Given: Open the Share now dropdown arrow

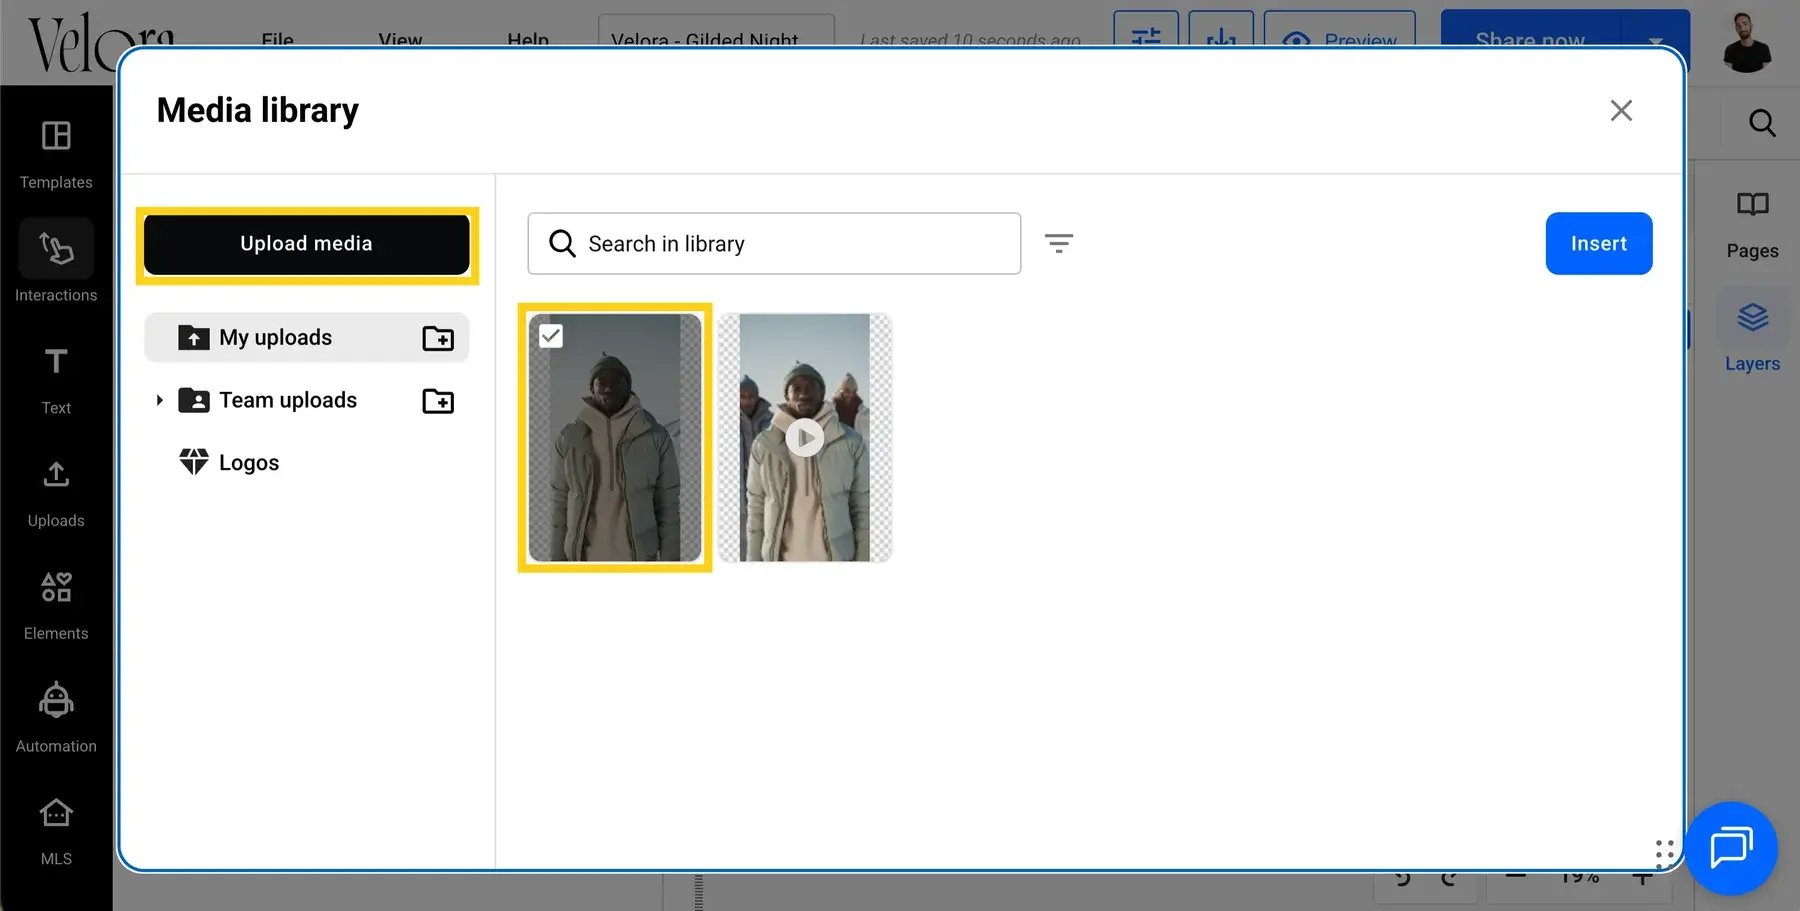Looking at the screenshot, I should tap(1655, 40).
